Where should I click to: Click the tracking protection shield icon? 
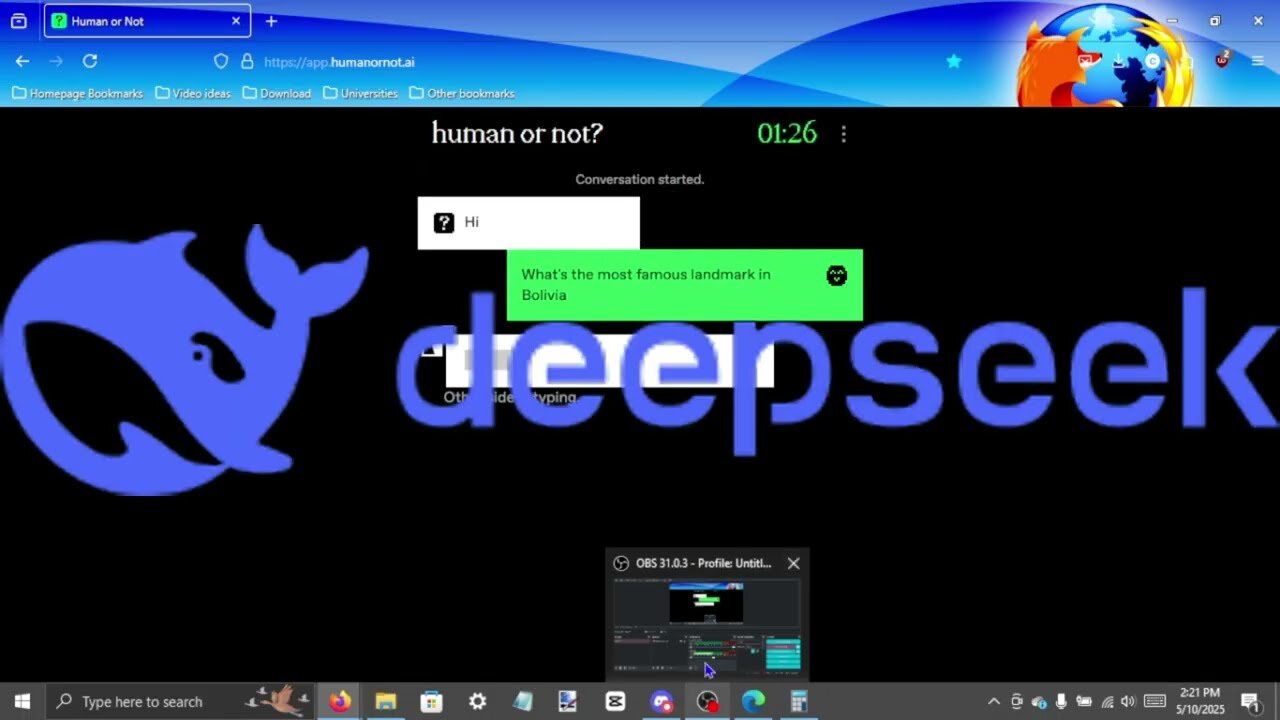[x=221, y=61]
